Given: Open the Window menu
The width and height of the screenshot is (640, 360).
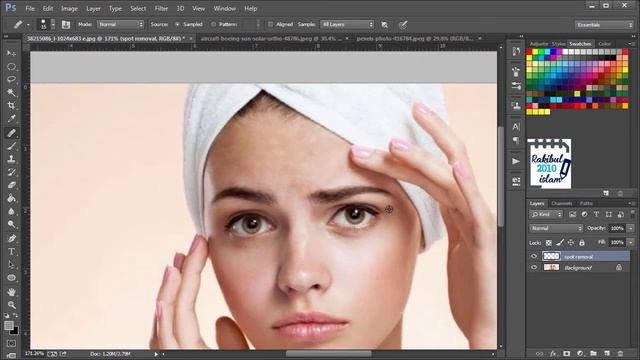Looking at the screenshot, I should 224,8.
